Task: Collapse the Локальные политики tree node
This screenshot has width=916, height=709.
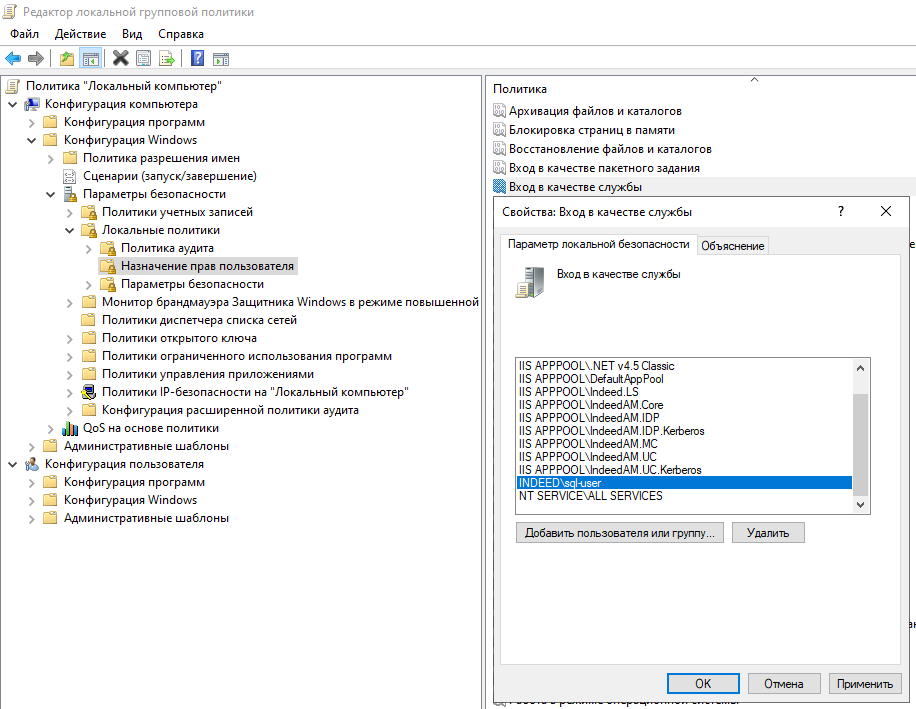Action: tap(70, 230)
